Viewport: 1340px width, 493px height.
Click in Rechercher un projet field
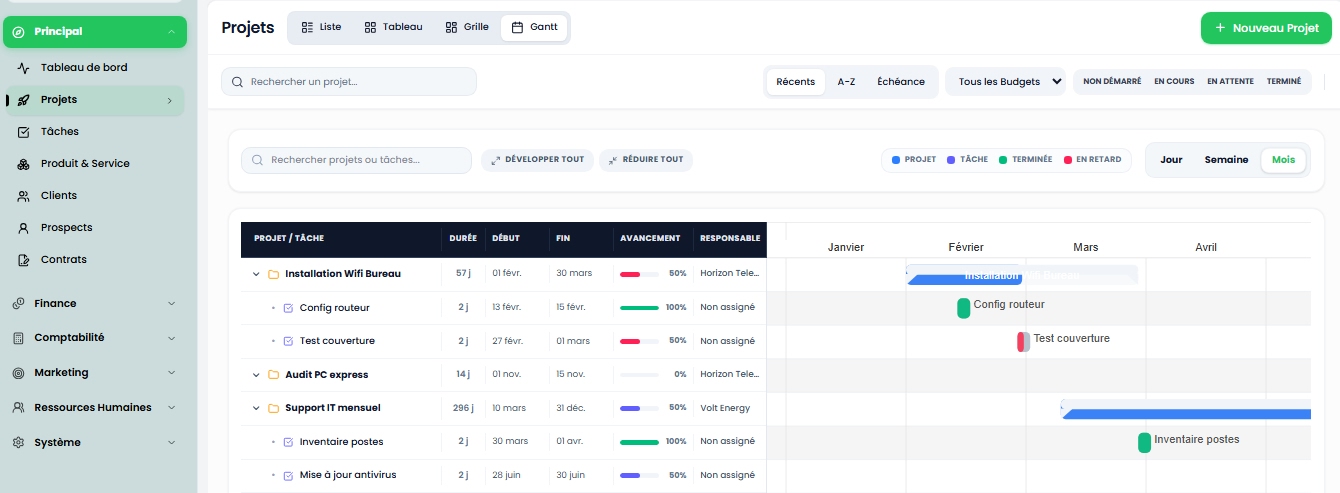click(348, 82)
